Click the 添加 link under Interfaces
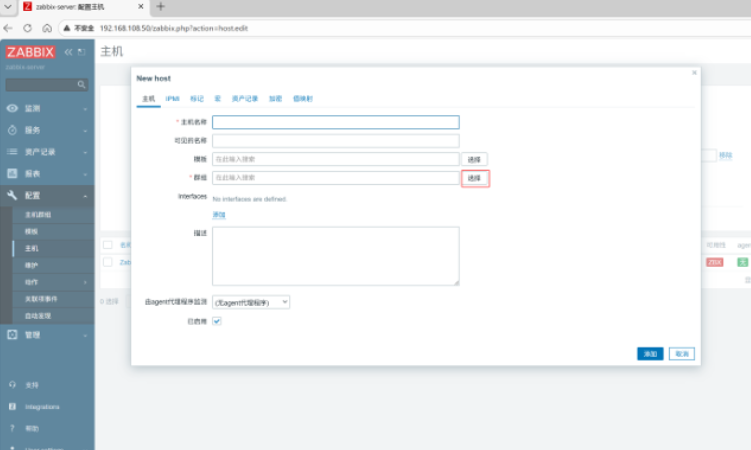 (219, 214)
